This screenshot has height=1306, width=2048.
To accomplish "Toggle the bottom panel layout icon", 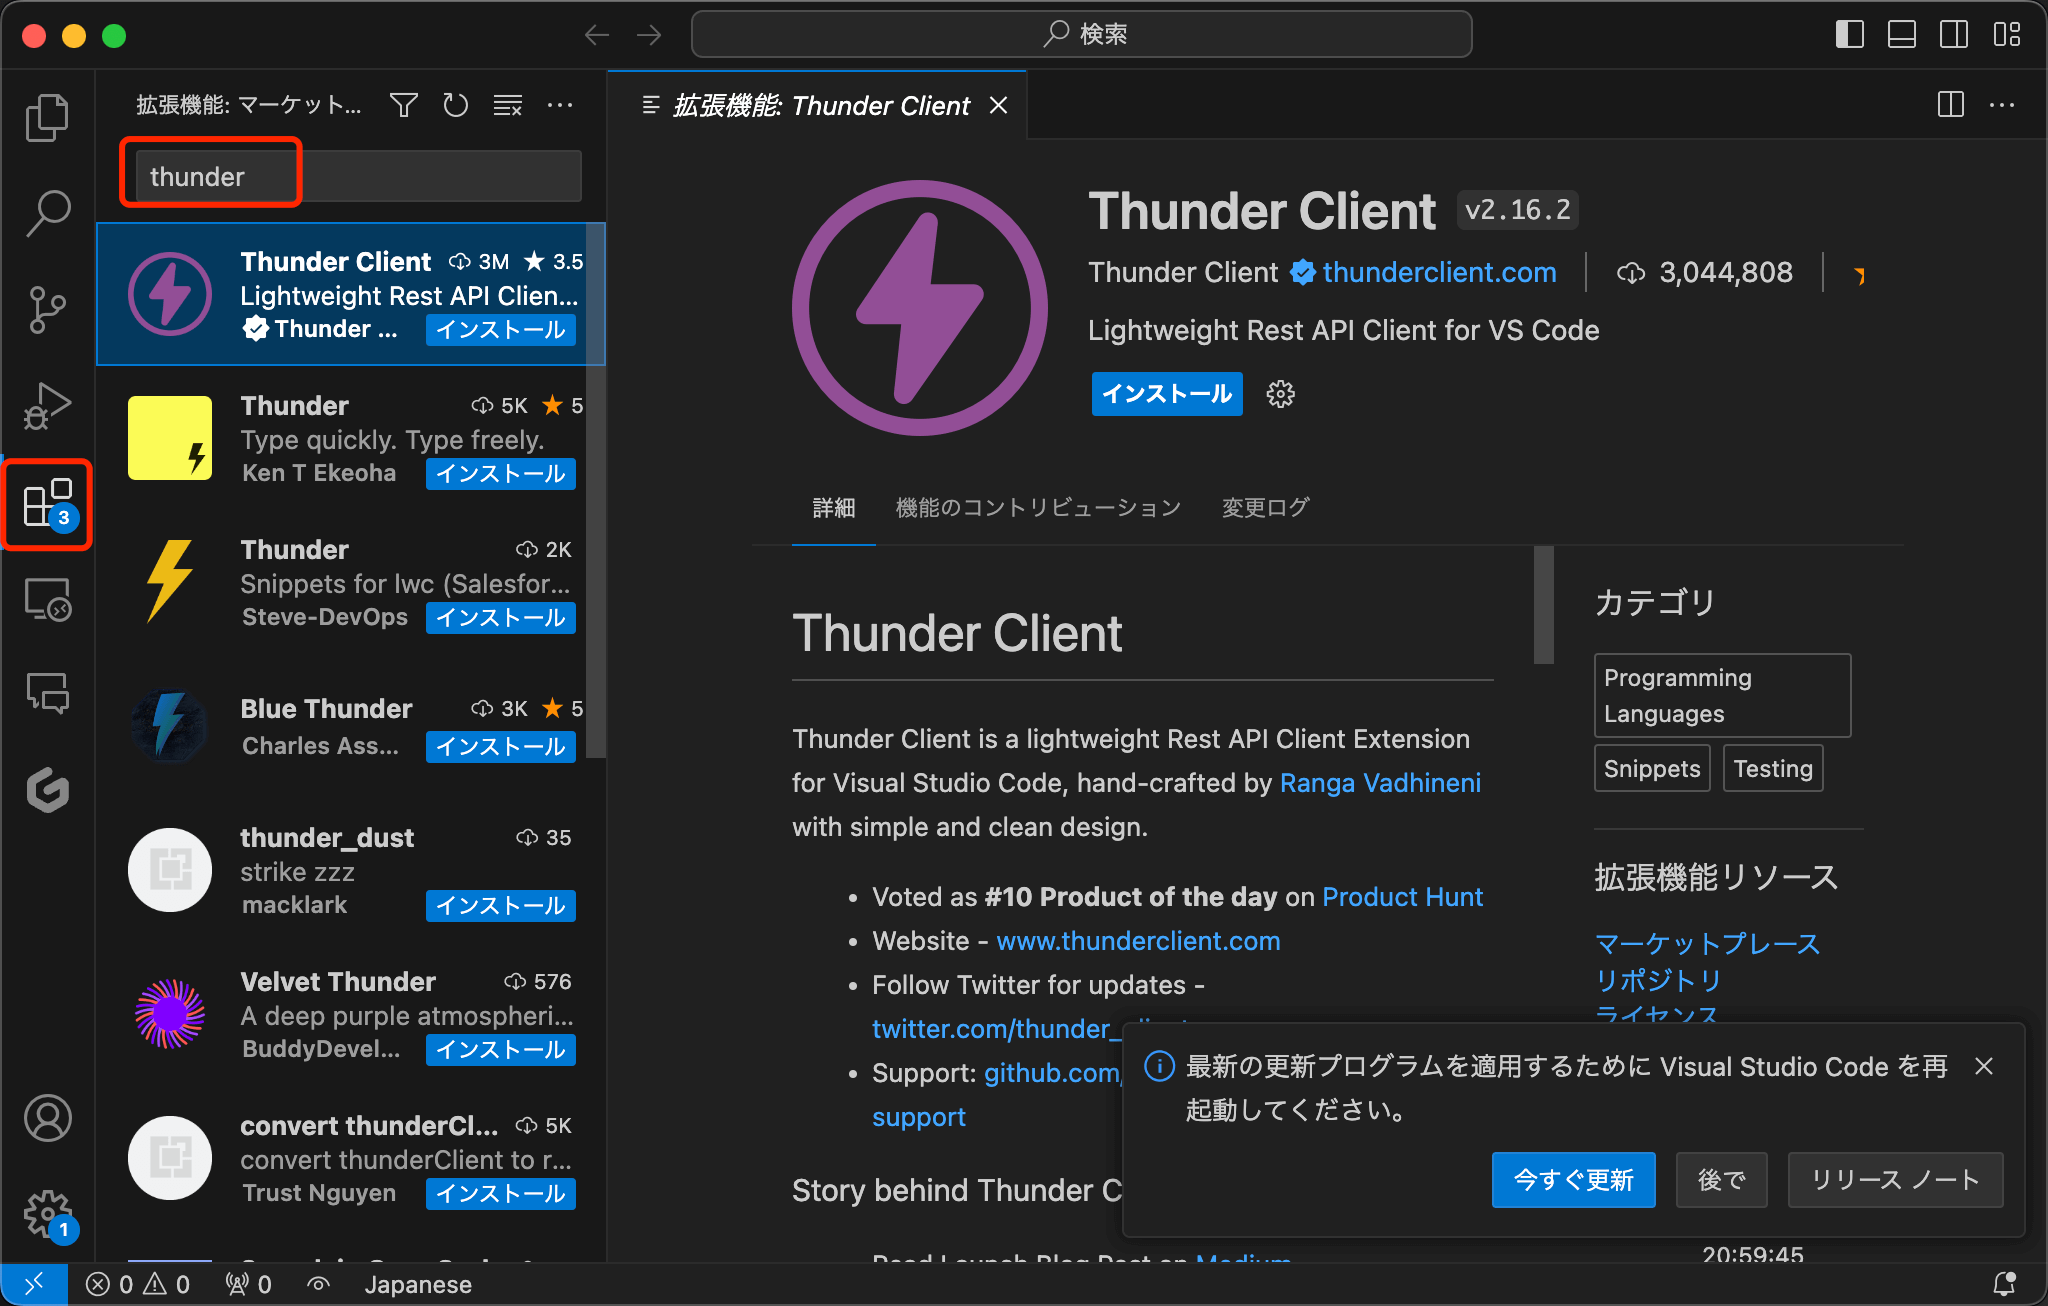I will pos(1902,35).
